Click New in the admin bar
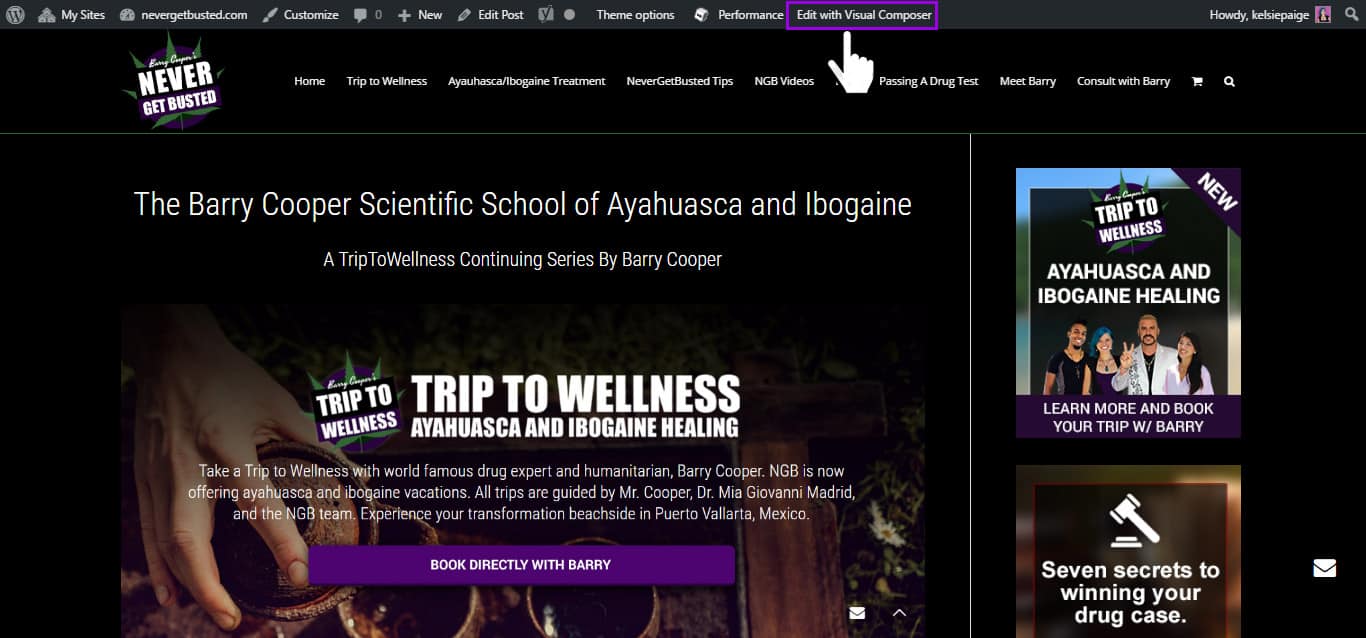Viewport: 1366px width, 638px height. (420, 15)
